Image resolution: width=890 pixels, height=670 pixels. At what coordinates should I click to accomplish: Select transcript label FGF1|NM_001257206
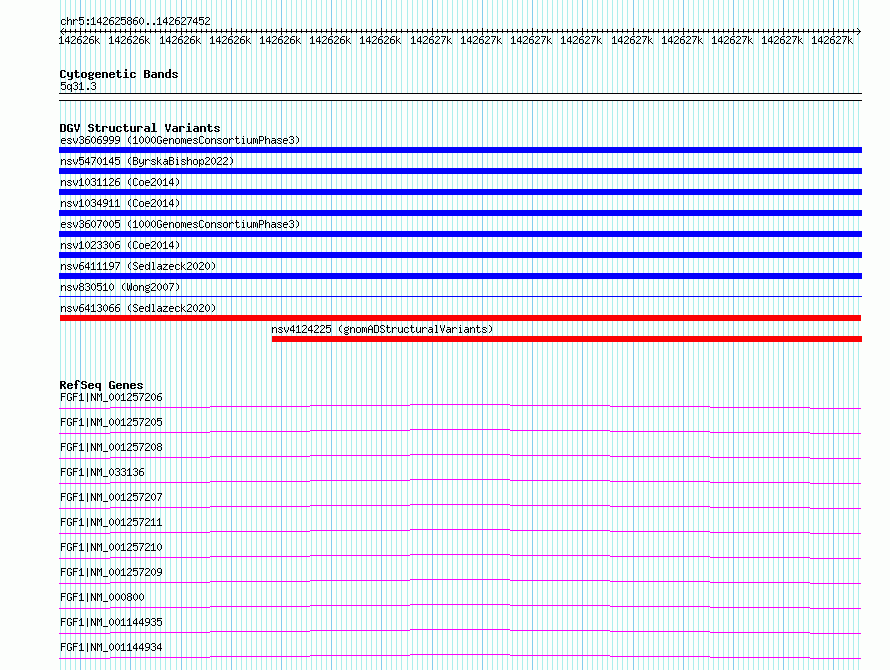pyautogui.click(x=111, y=397)
